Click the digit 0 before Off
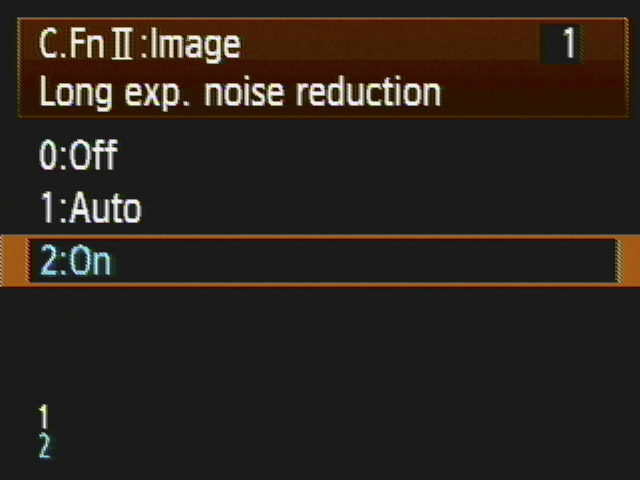Screen dimensions: 640x480 tap(47, 155)
